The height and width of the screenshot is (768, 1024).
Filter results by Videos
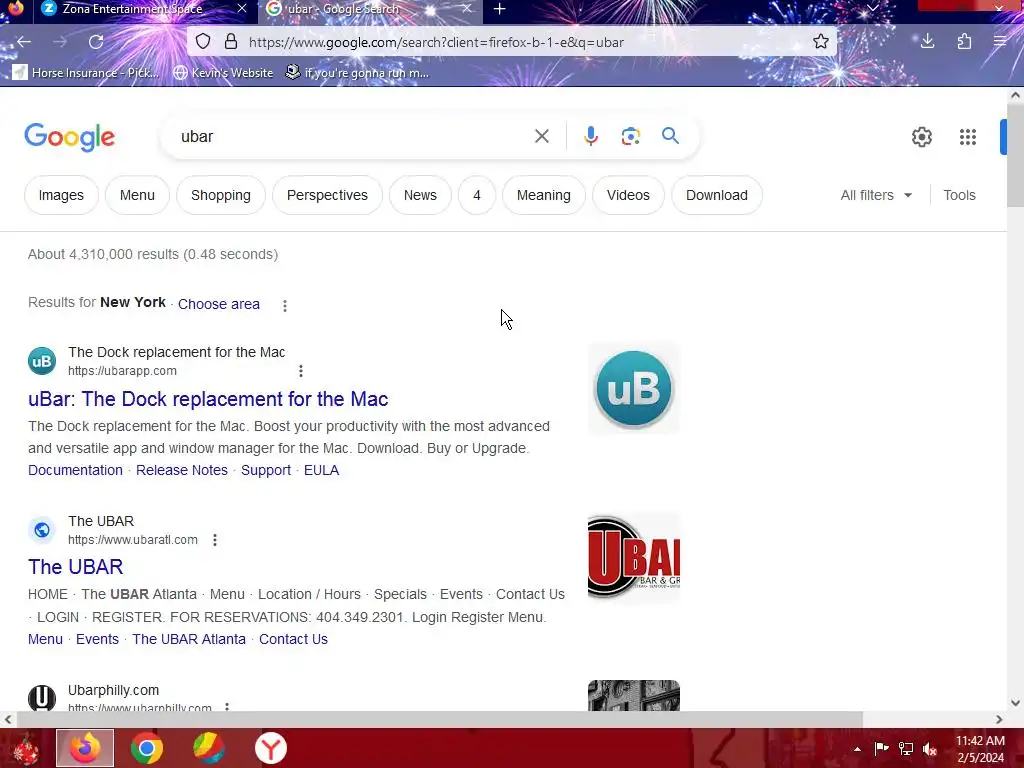click(x=628, y=195)
